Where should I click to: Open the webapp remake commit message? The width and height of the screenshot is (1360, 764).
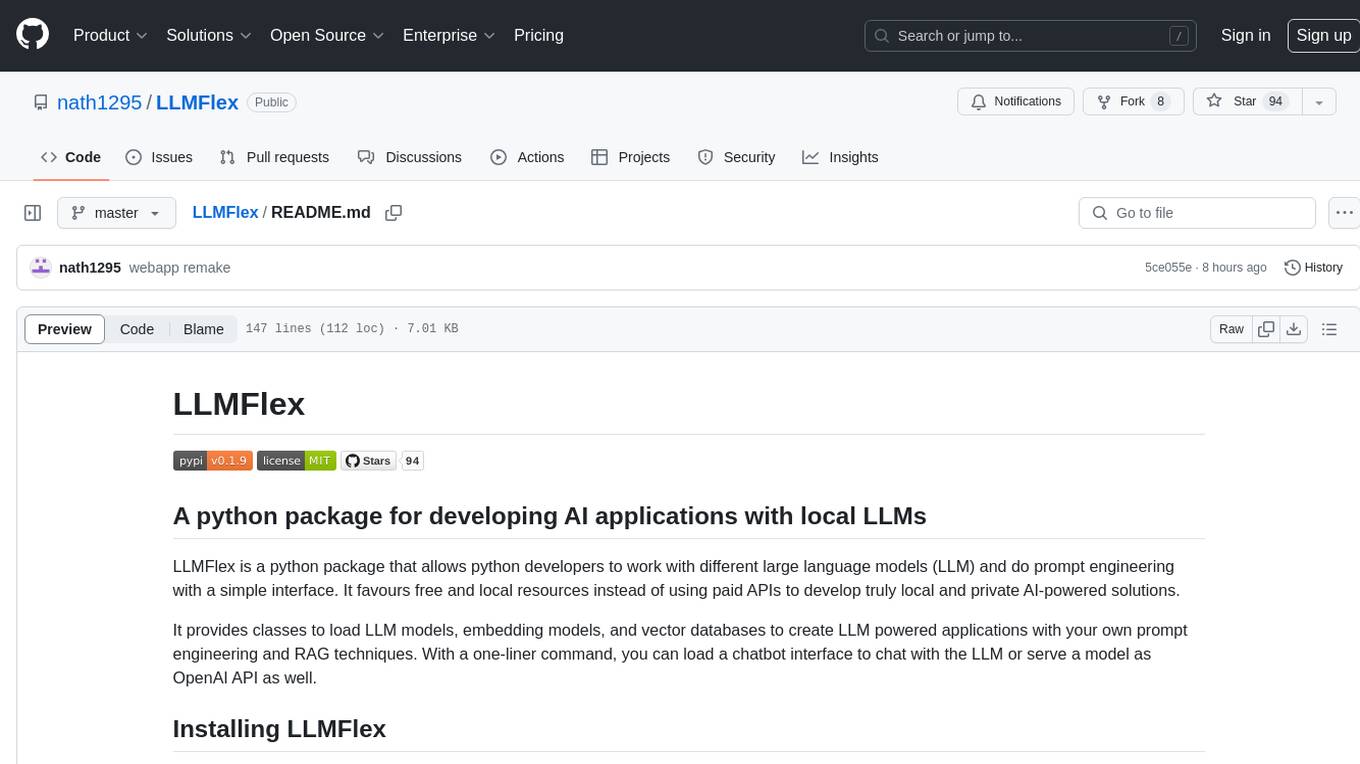coord(180,268)
